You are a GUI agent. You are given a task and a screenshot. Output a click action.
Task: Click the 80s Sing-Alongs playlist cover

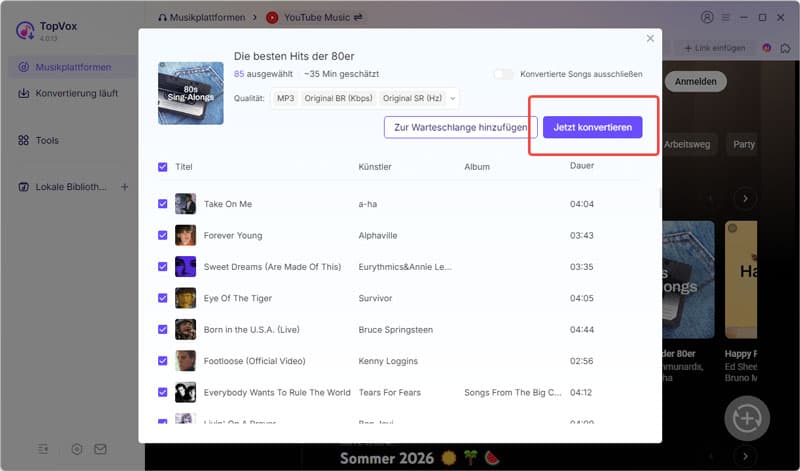tap(191, 93)
